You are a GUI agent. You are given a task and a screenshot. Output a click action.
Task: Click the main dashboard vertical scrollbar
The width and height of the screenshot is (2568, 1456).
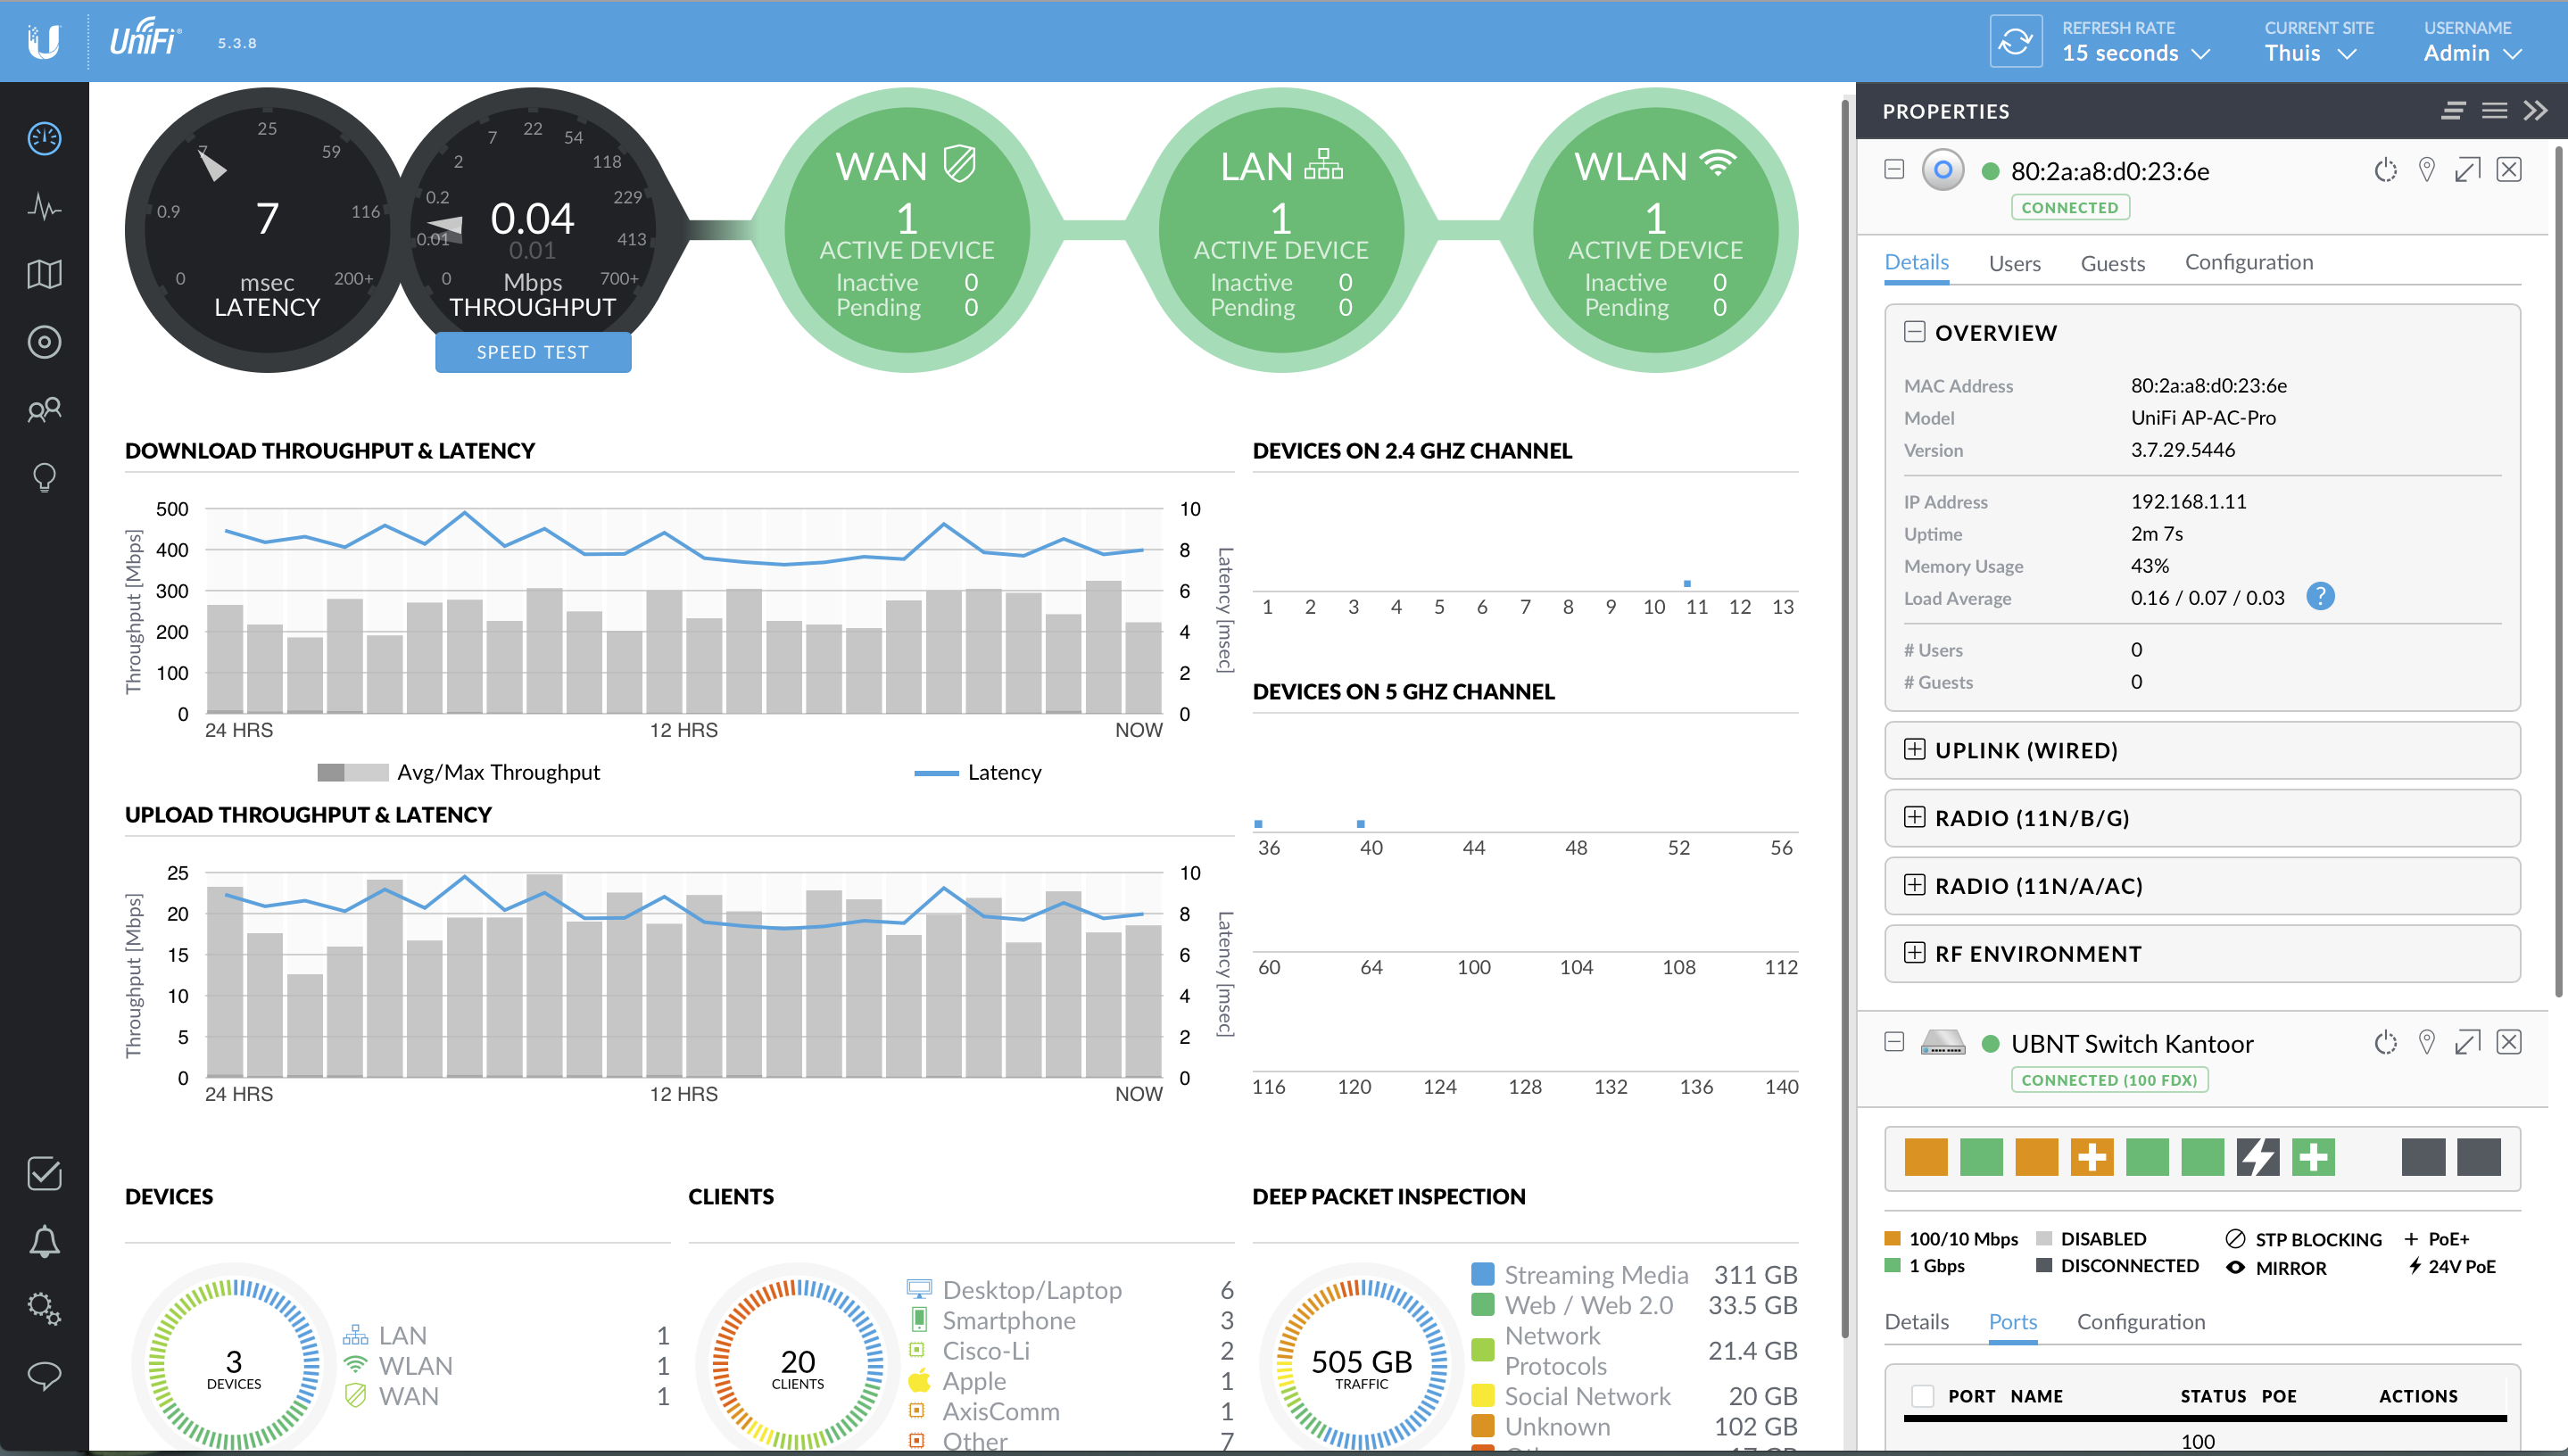click(1845, 718)
